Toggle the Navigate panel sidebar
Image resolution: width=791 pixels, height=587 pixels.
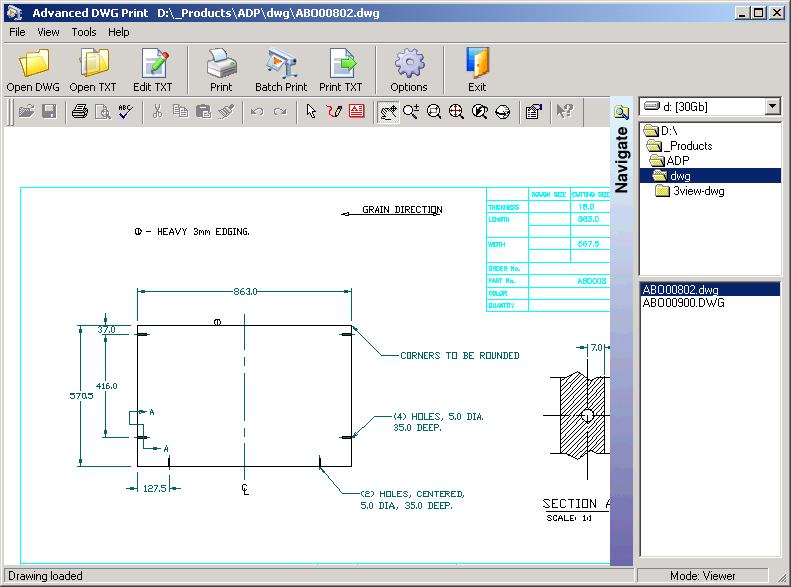tap(621, 160)
